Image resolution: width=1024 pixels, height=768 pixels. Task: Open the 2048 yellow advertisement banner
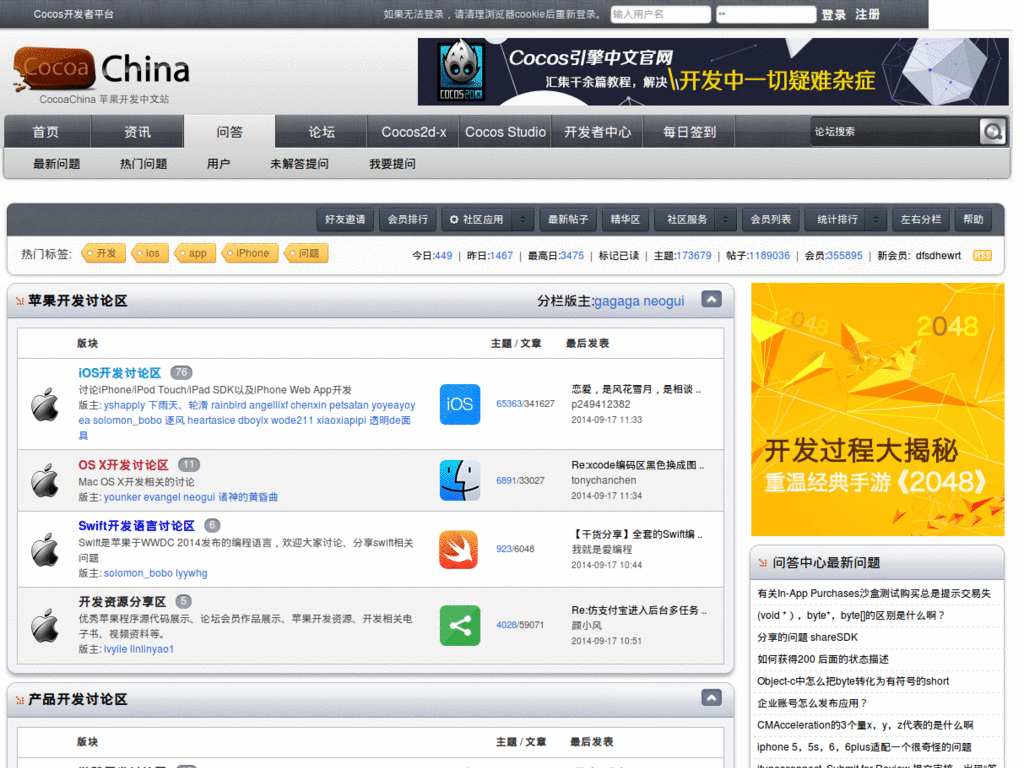[x=877, y=409]
